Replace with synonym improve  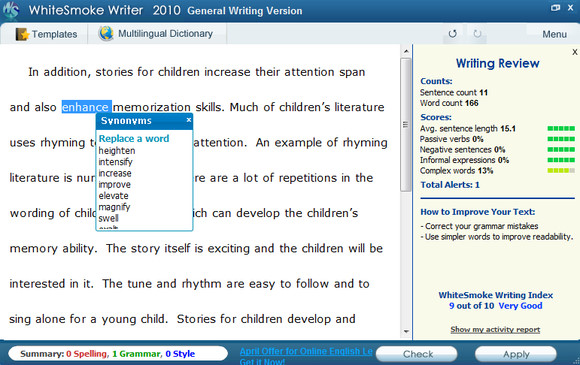click(114, 184)
